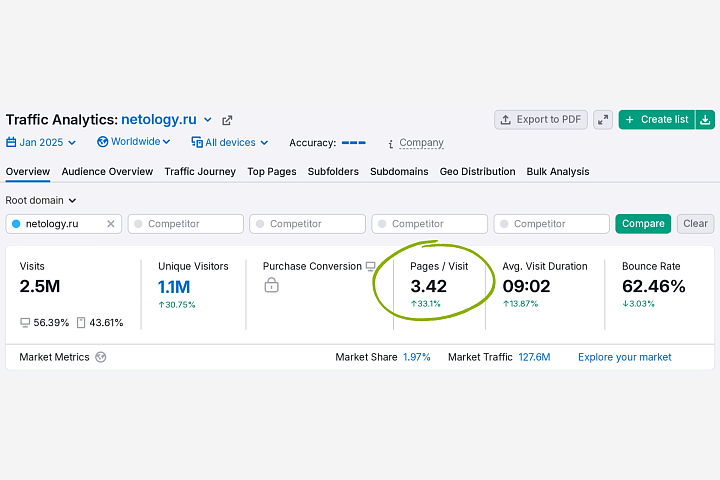
Task: Expand the netology.ru domain dropdown chevron
Action: tap(208, 120)
